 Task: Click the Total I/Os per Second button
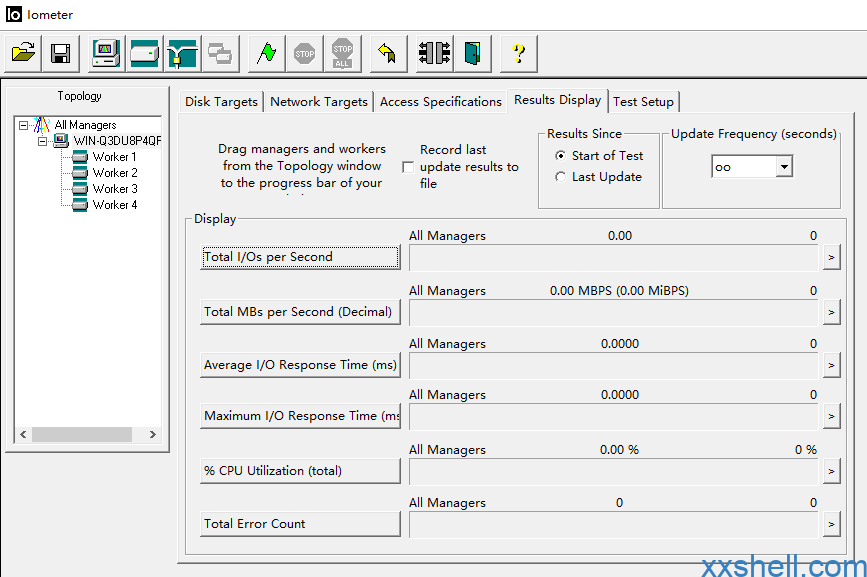click(x=300, y=257)
